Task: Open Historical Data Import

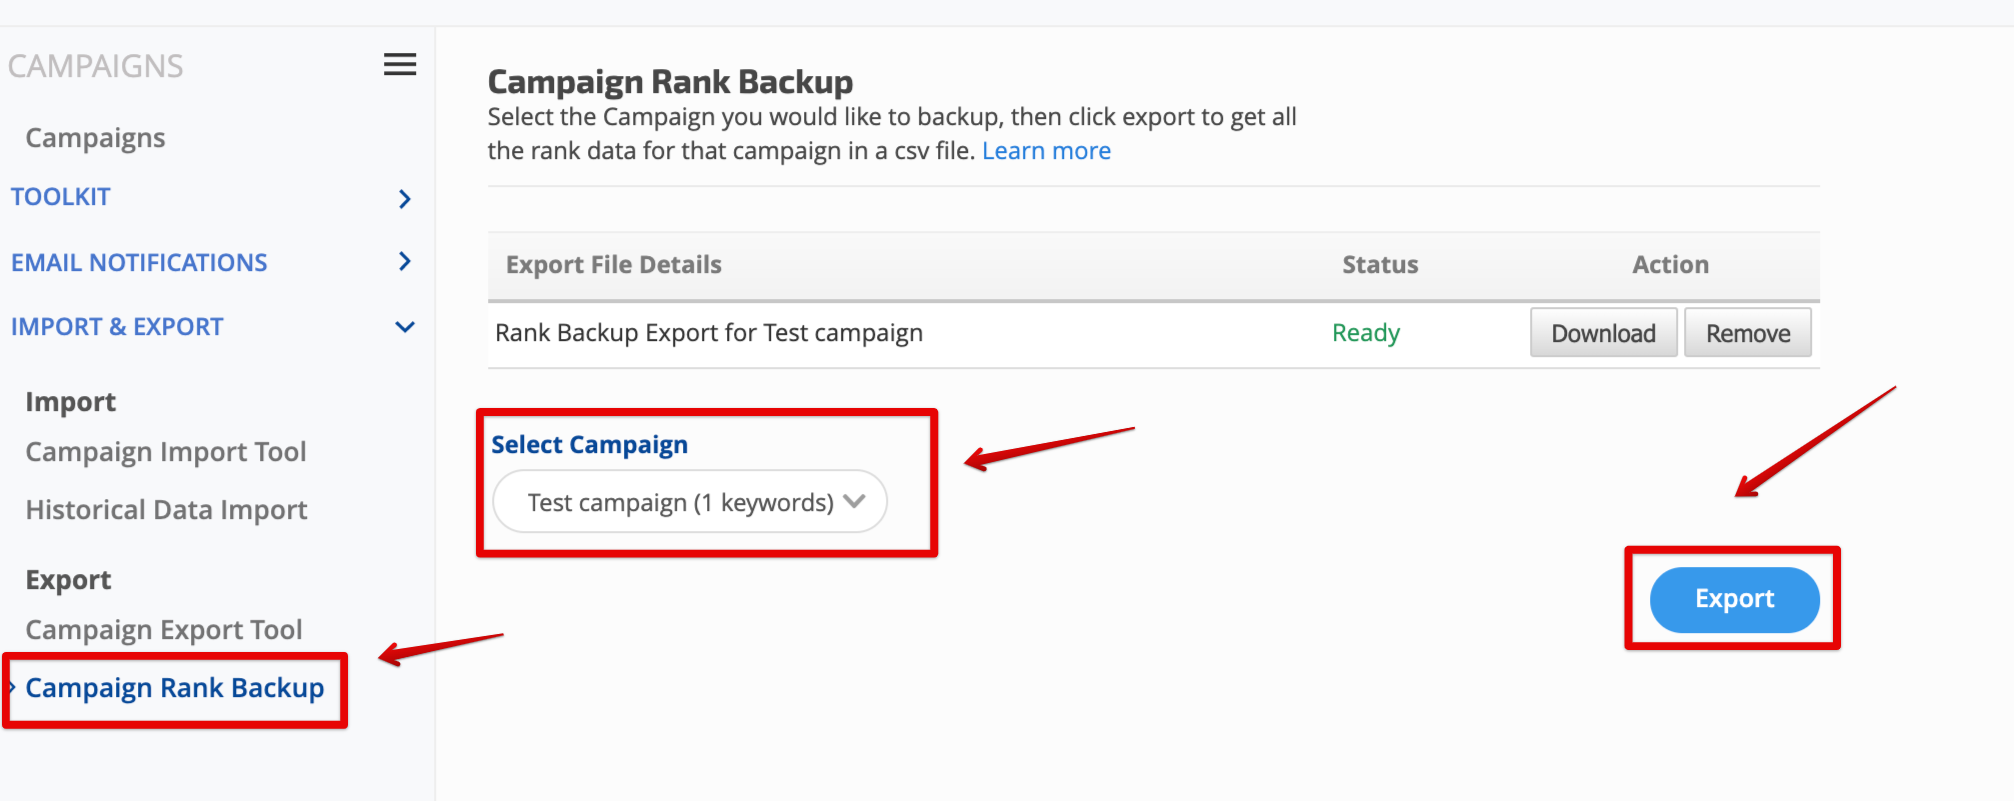Action: [x=166, y=510]
